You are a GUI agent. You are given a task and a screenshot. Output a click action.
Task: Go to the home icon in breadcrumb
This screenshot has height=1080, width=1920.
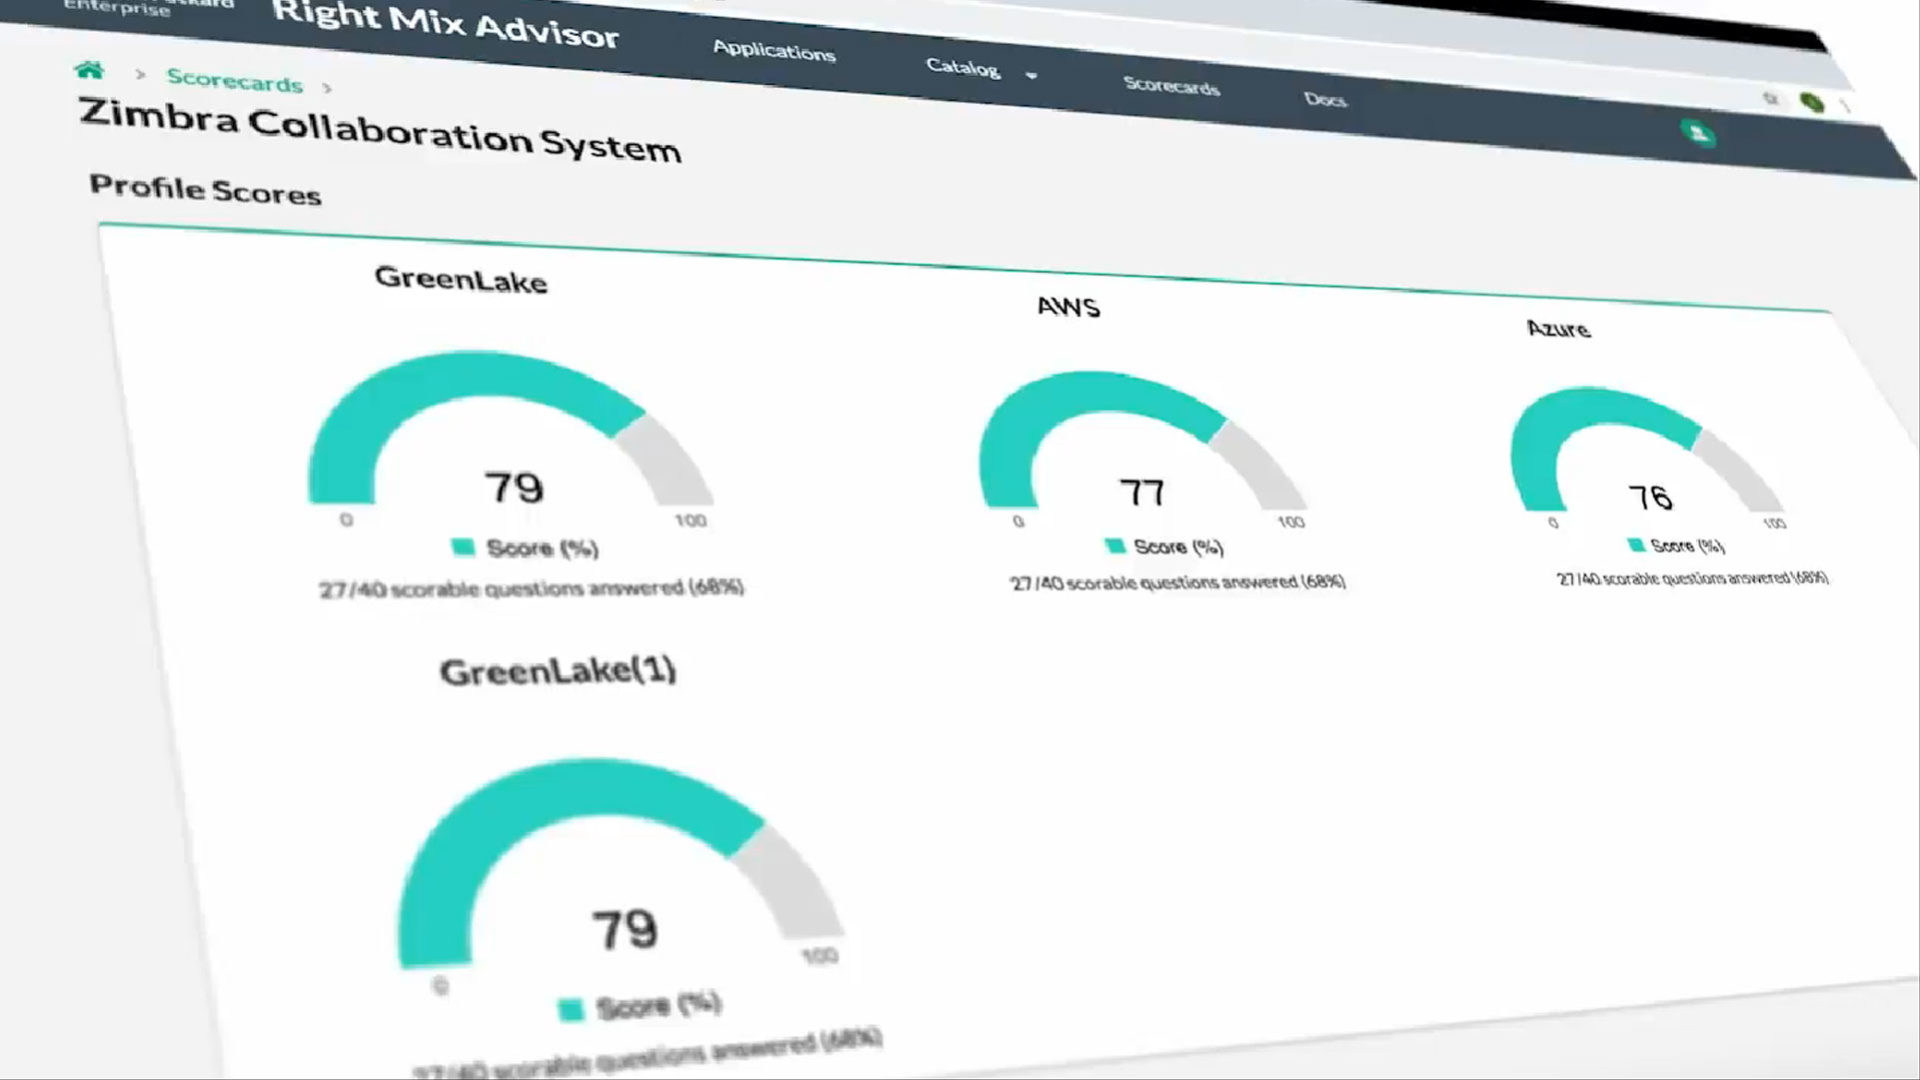[x=89, y=70]
